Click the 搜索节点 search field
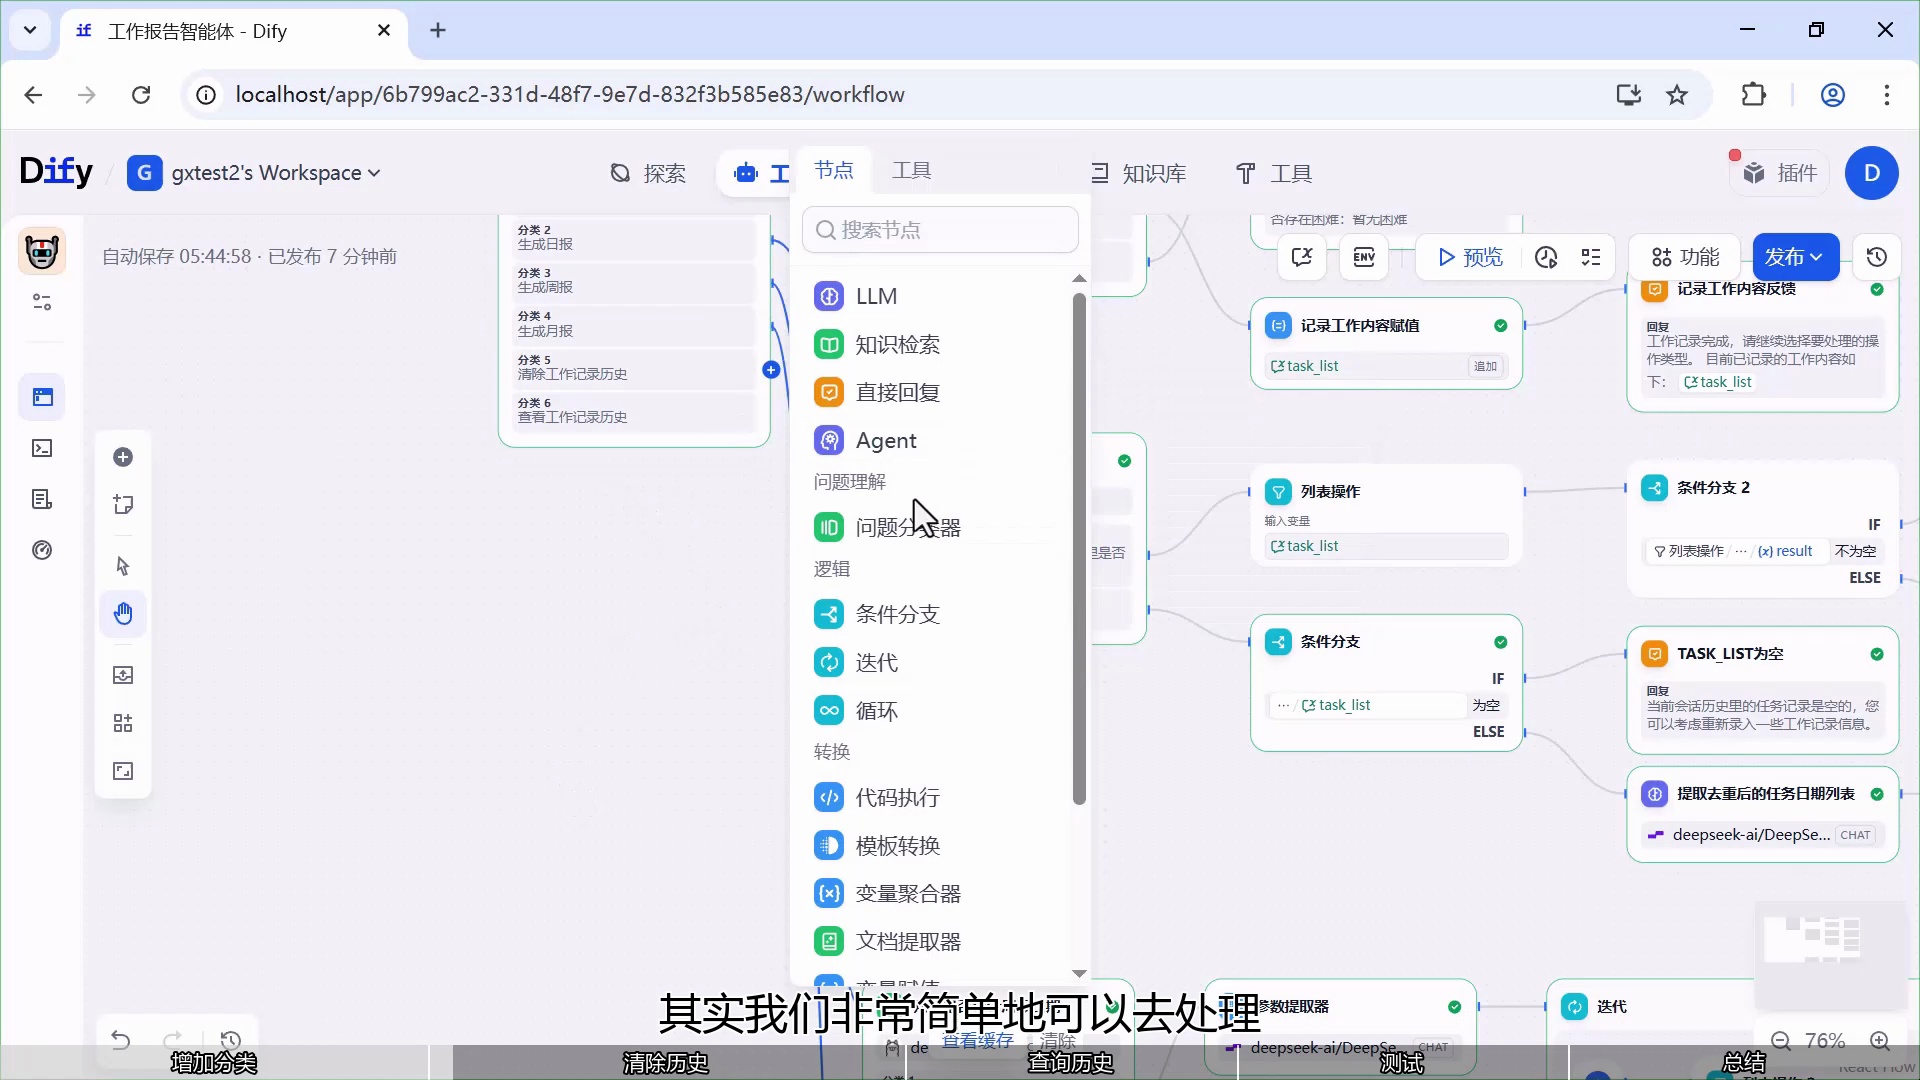Image resolution: width=1920 pixels, height=1080 pixels. tap(940, 230)
